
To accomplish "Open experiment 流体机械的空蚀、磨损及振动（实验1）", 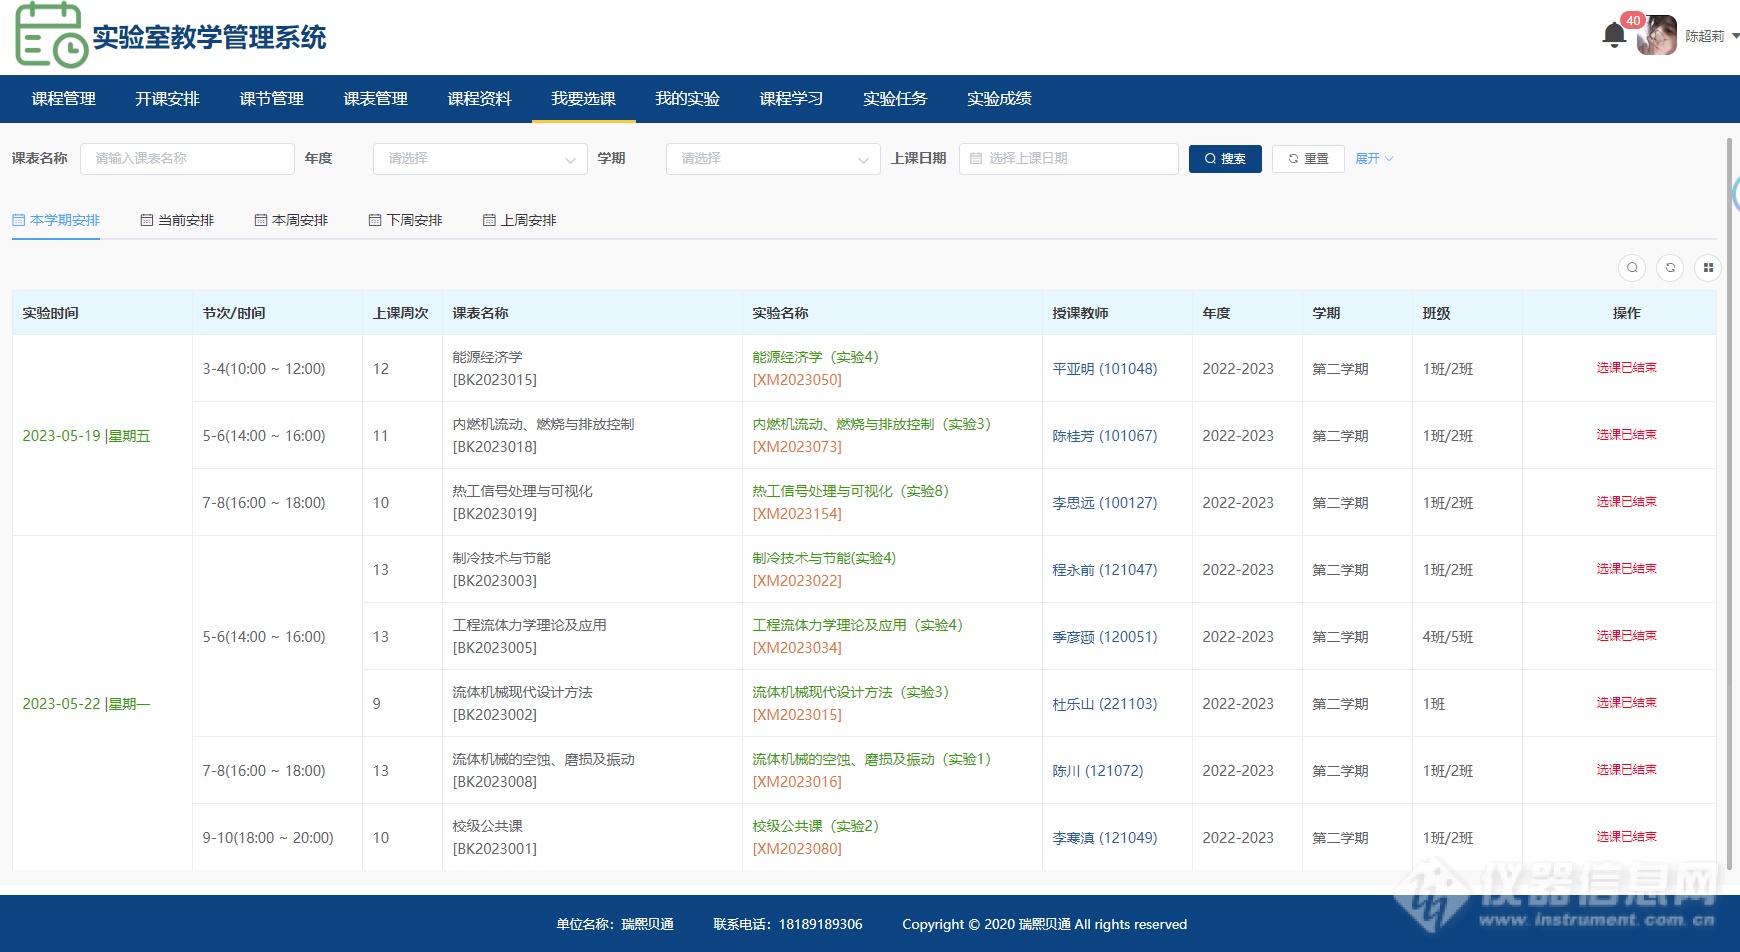I will (871, 759).
